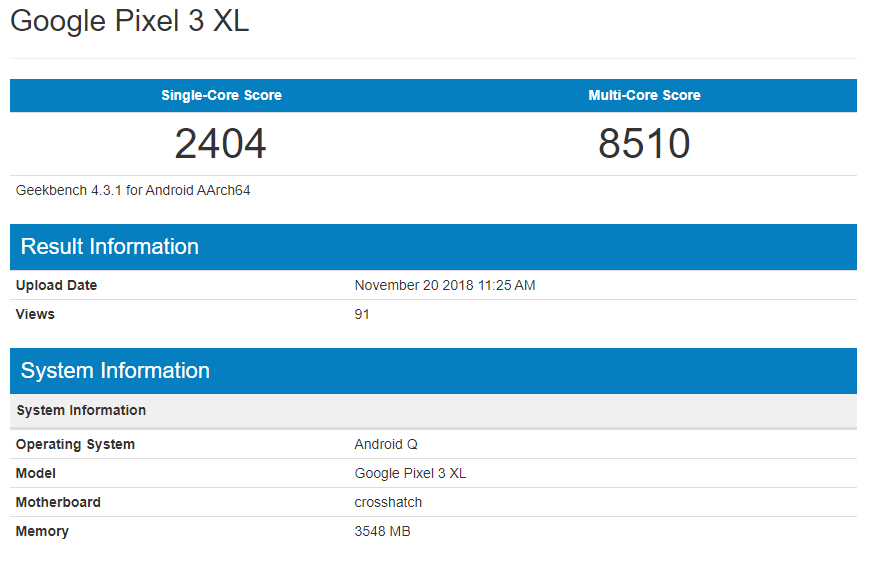Click the Motherboard row label

[59, 502]
